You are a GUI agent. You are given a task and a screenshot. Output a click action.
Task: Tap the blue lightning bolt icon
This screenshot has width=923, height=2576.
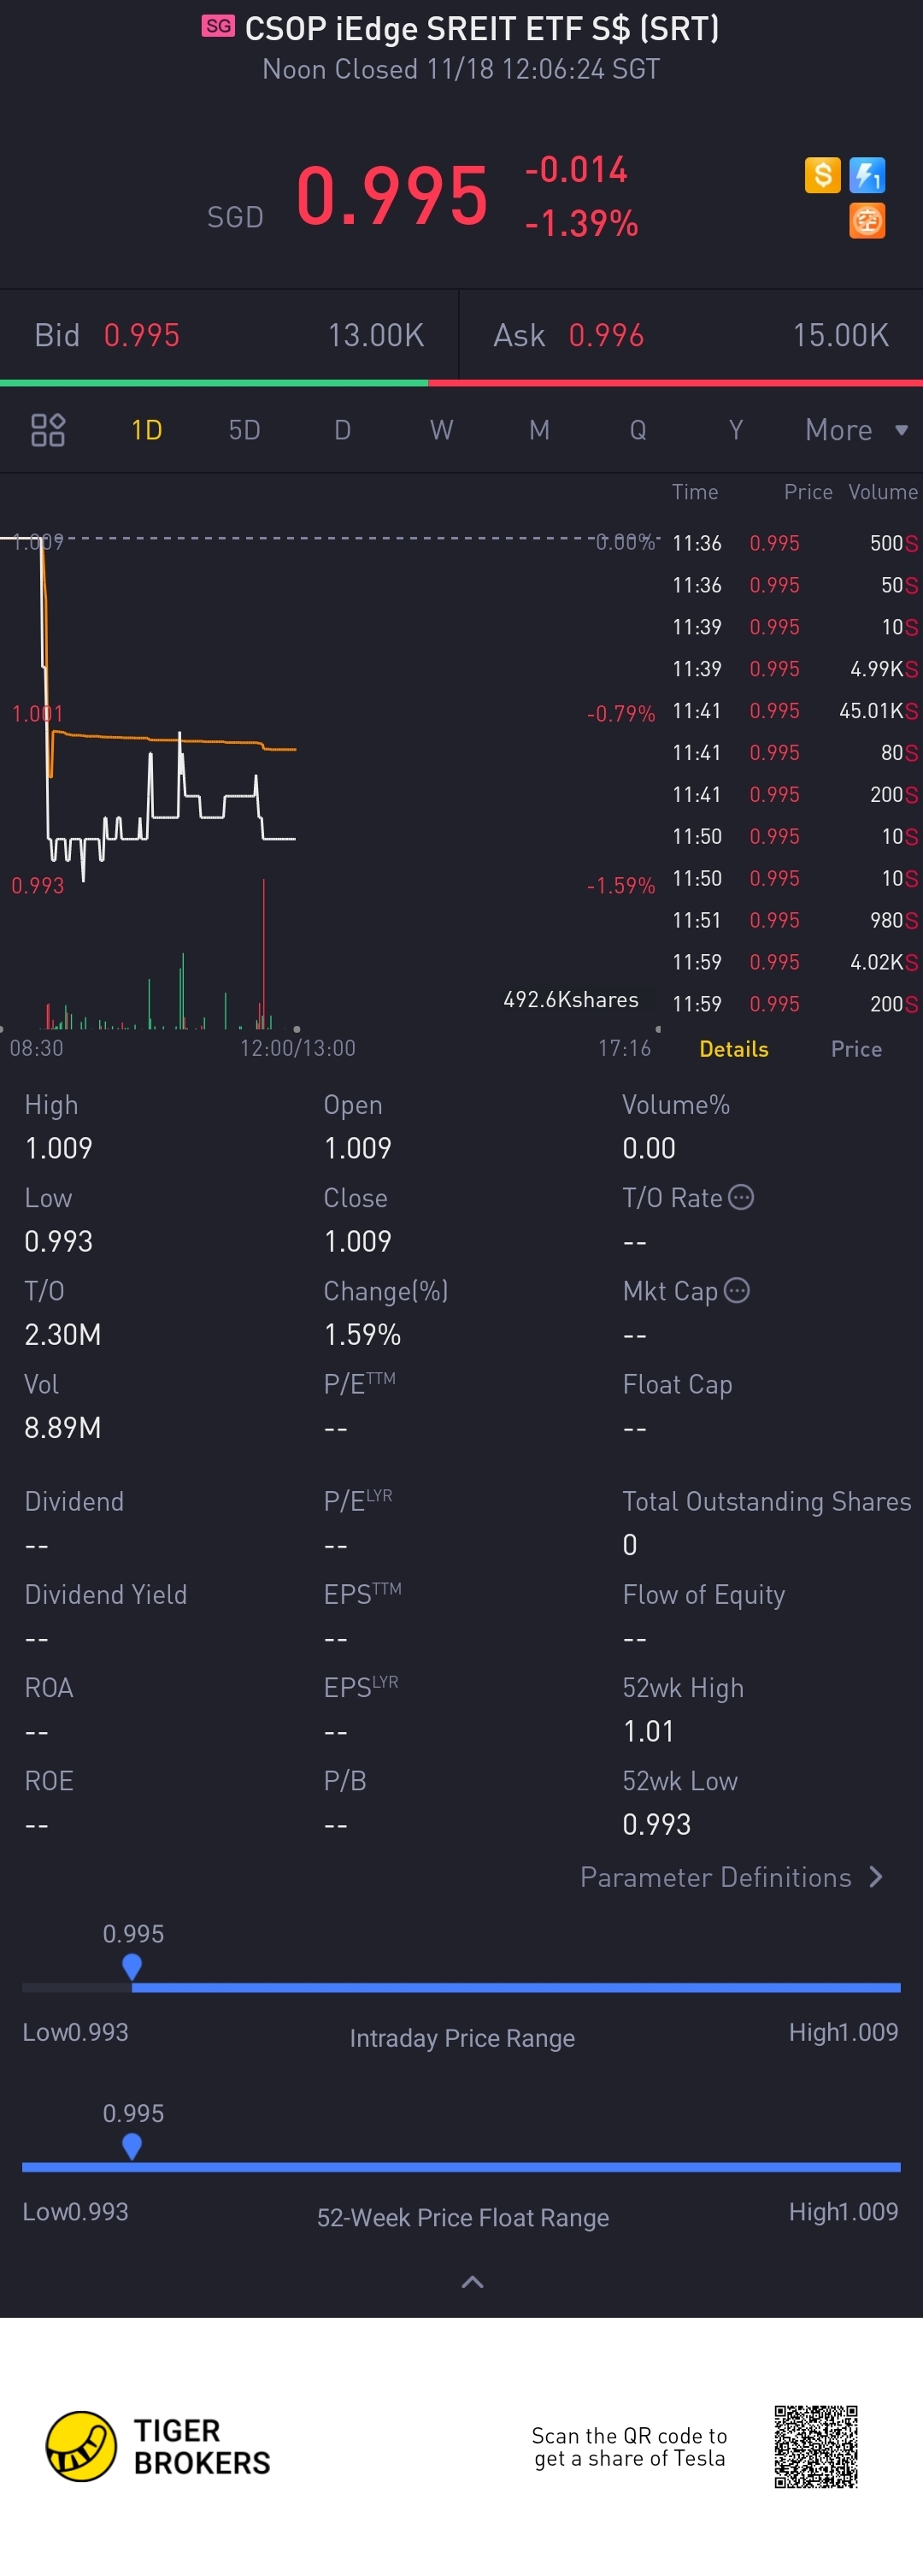[x=867, y=176]
